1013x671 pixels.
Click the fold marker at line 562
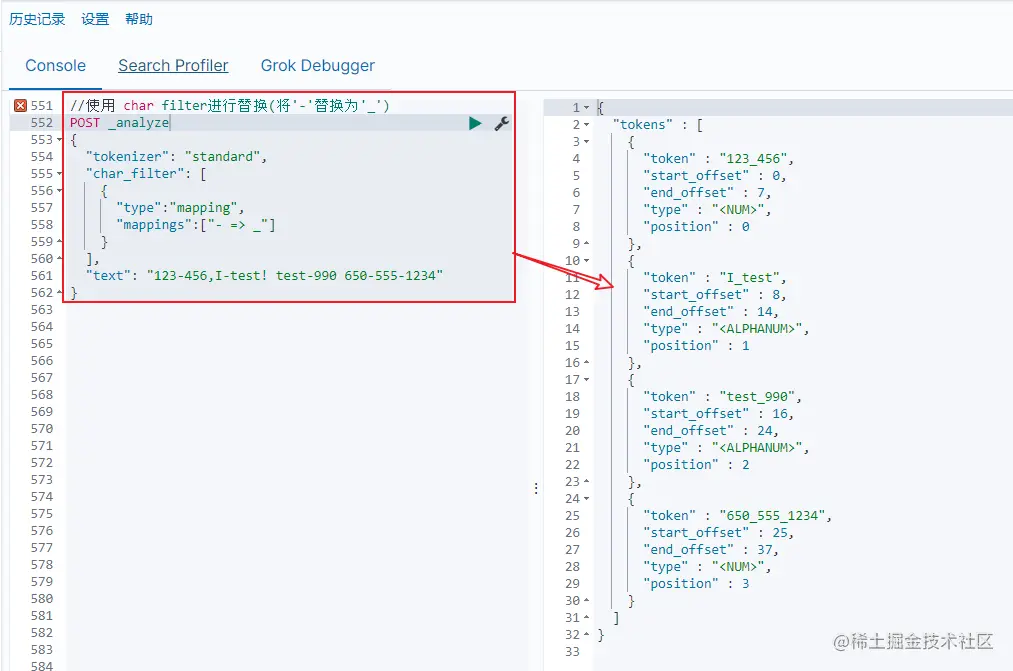coord(59,293)
